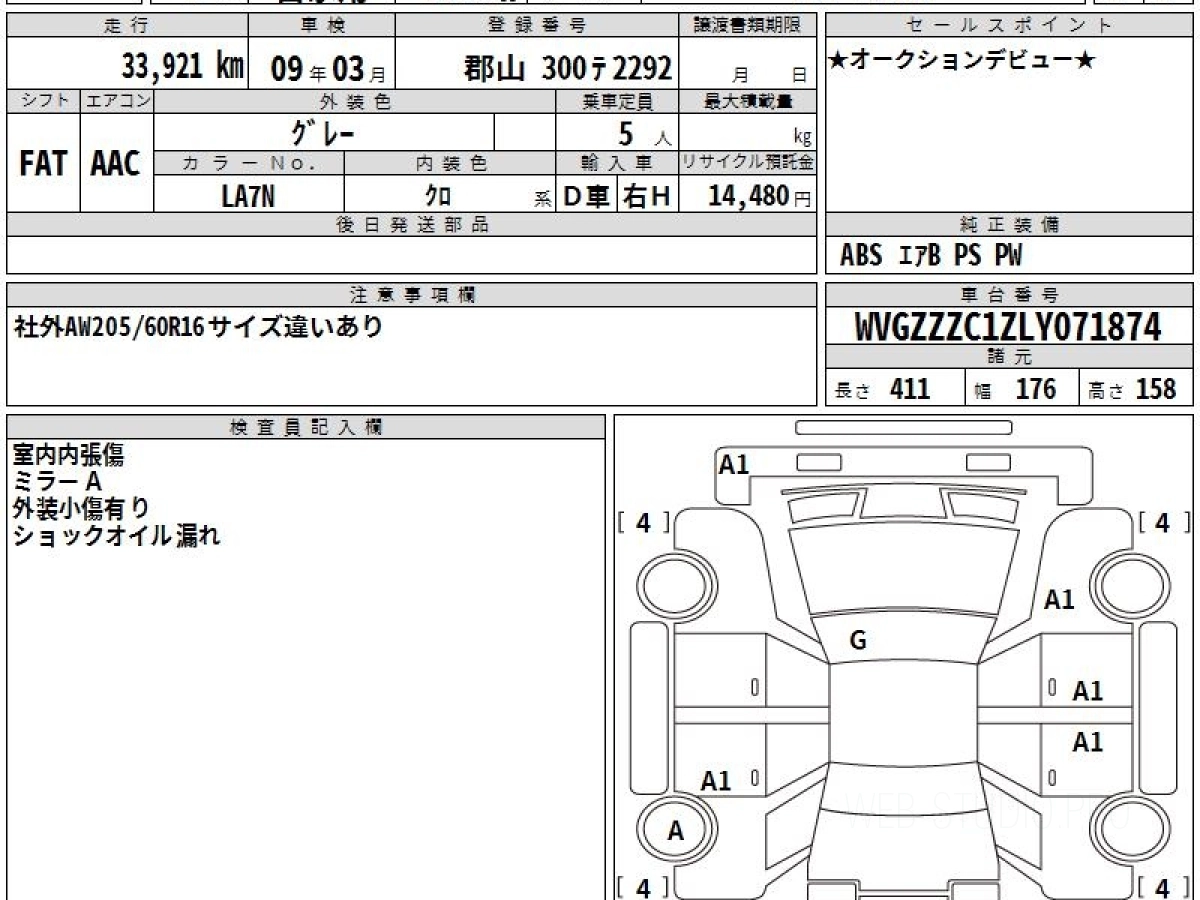Select equipment list ABS エアB PS PW
Image resolution: width=1200 pixels, height=900 pixels.
931,256
